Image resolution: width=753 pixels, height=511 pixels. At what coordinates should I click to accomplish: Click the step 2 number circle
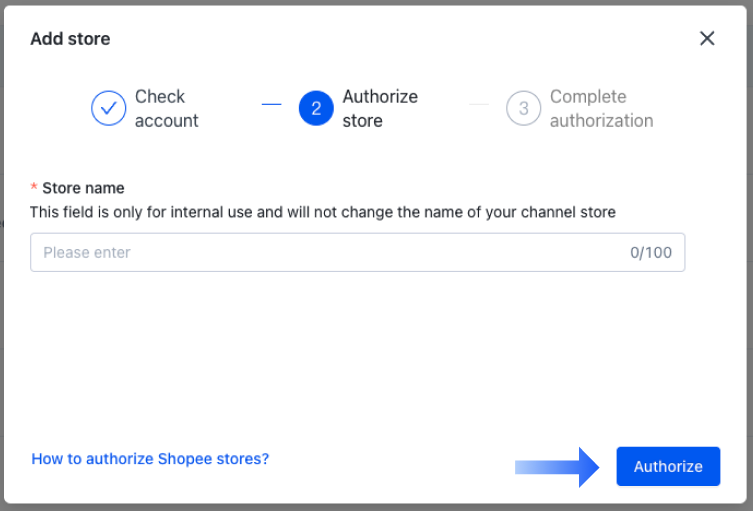316,108
